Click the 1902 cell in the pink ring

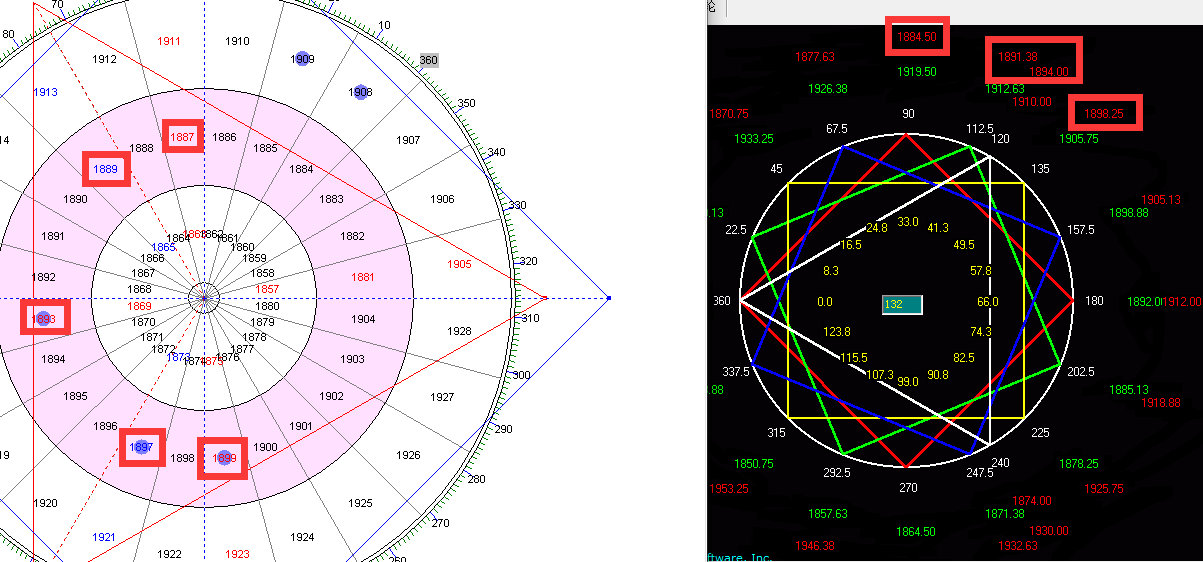click(x=331, y=396)
